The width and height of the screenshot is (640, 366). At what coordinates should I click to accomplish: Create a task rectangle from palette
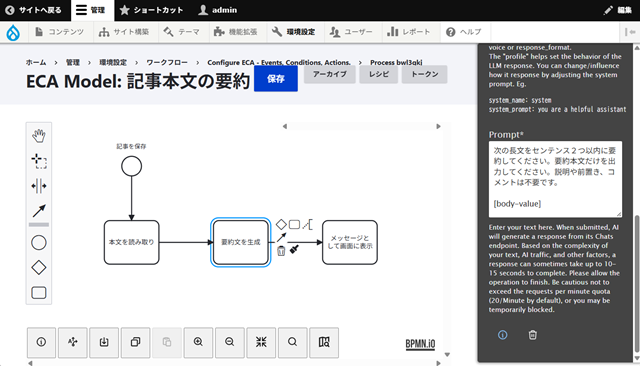(39, 293)
